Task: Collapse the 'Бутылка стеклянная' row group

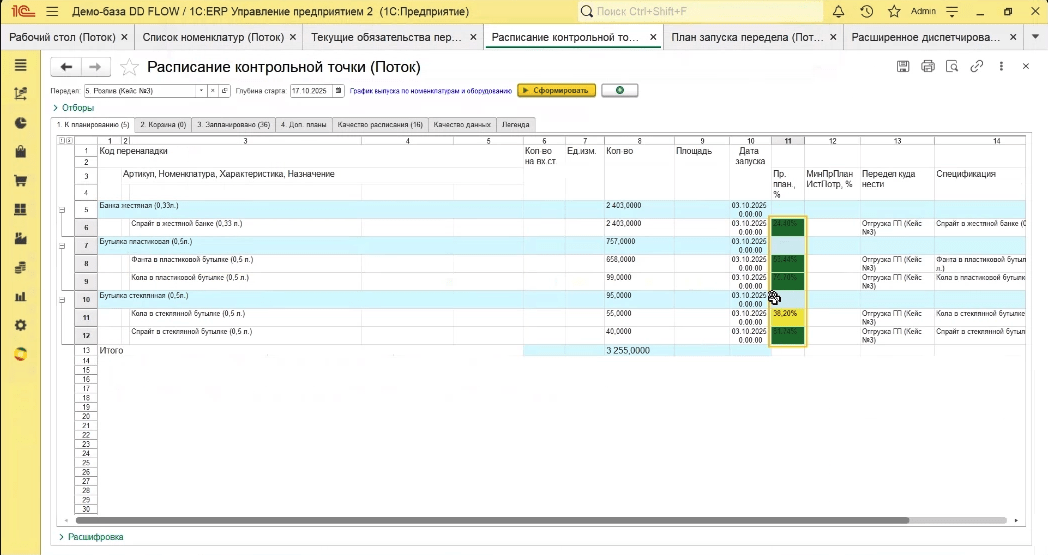Action: click(62, 300)
